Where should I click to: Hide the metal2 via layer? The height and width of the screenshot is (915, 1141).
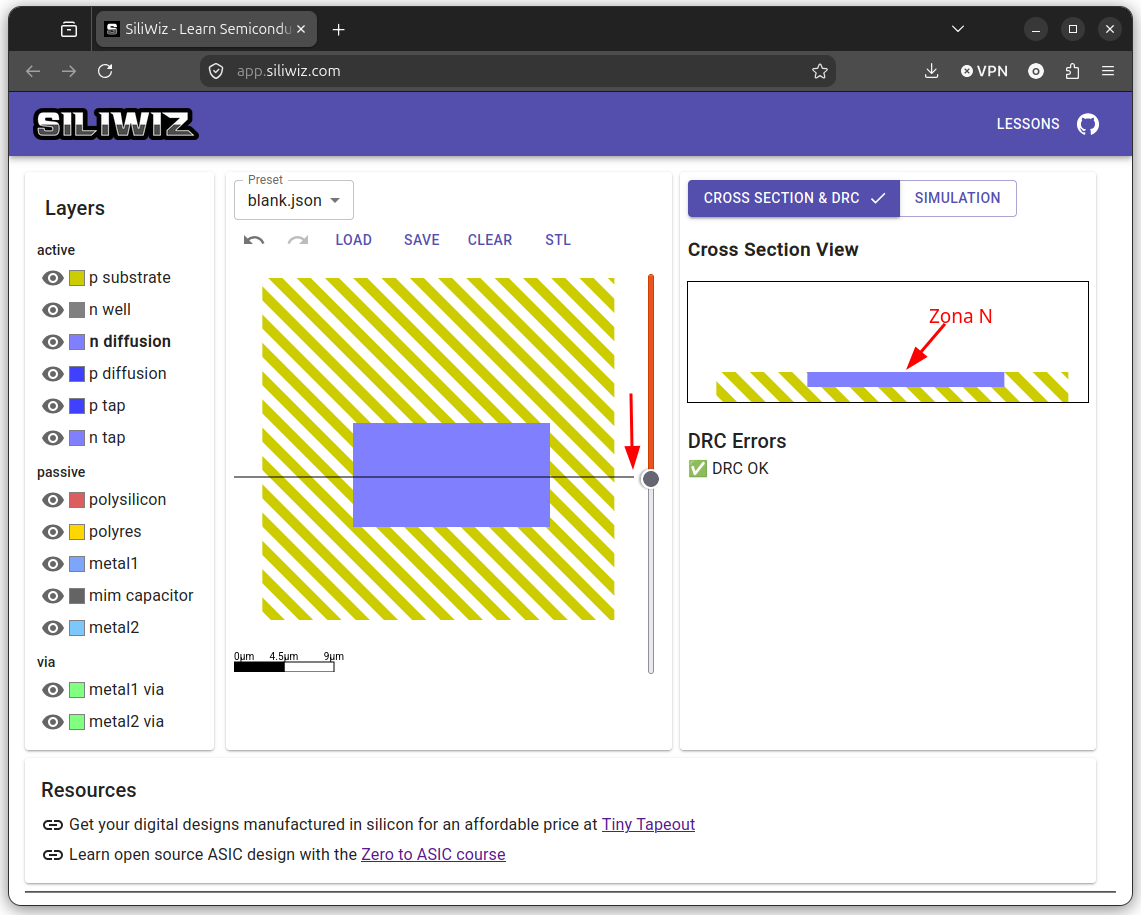(x=52, y=722)
